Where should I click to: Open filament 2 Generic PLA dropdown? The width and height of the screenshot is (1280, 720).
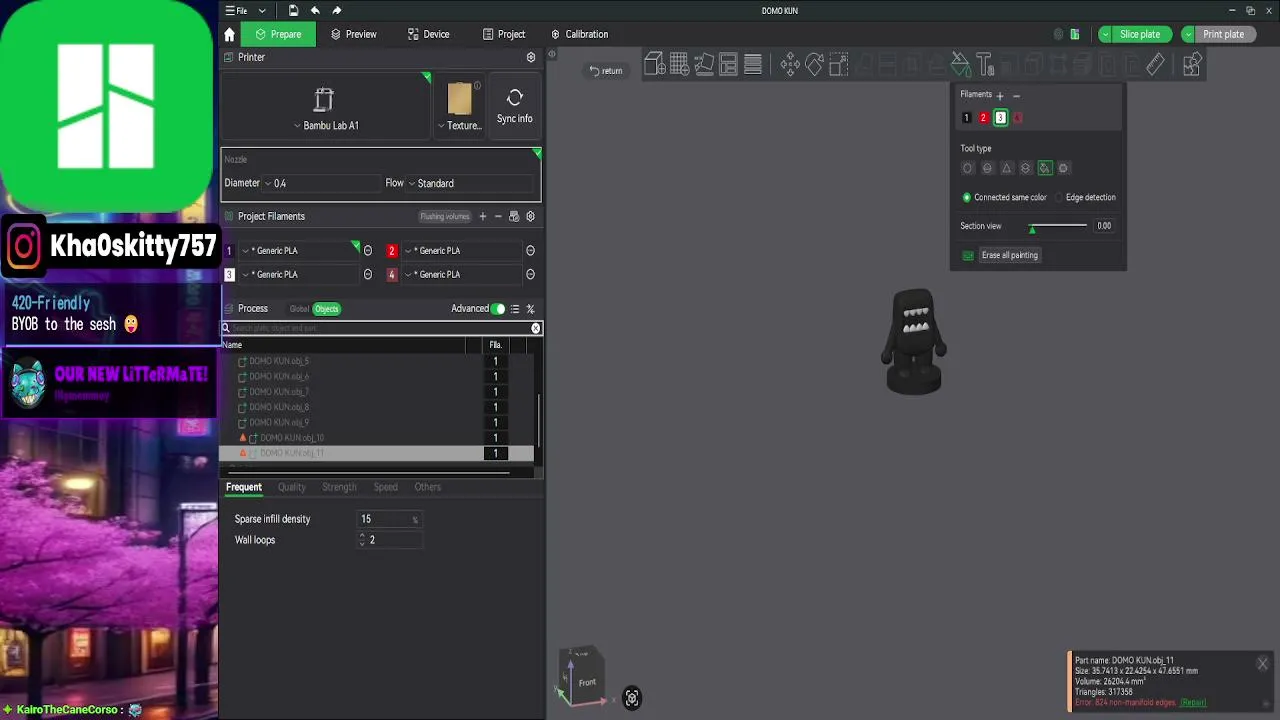click(461, 251)
